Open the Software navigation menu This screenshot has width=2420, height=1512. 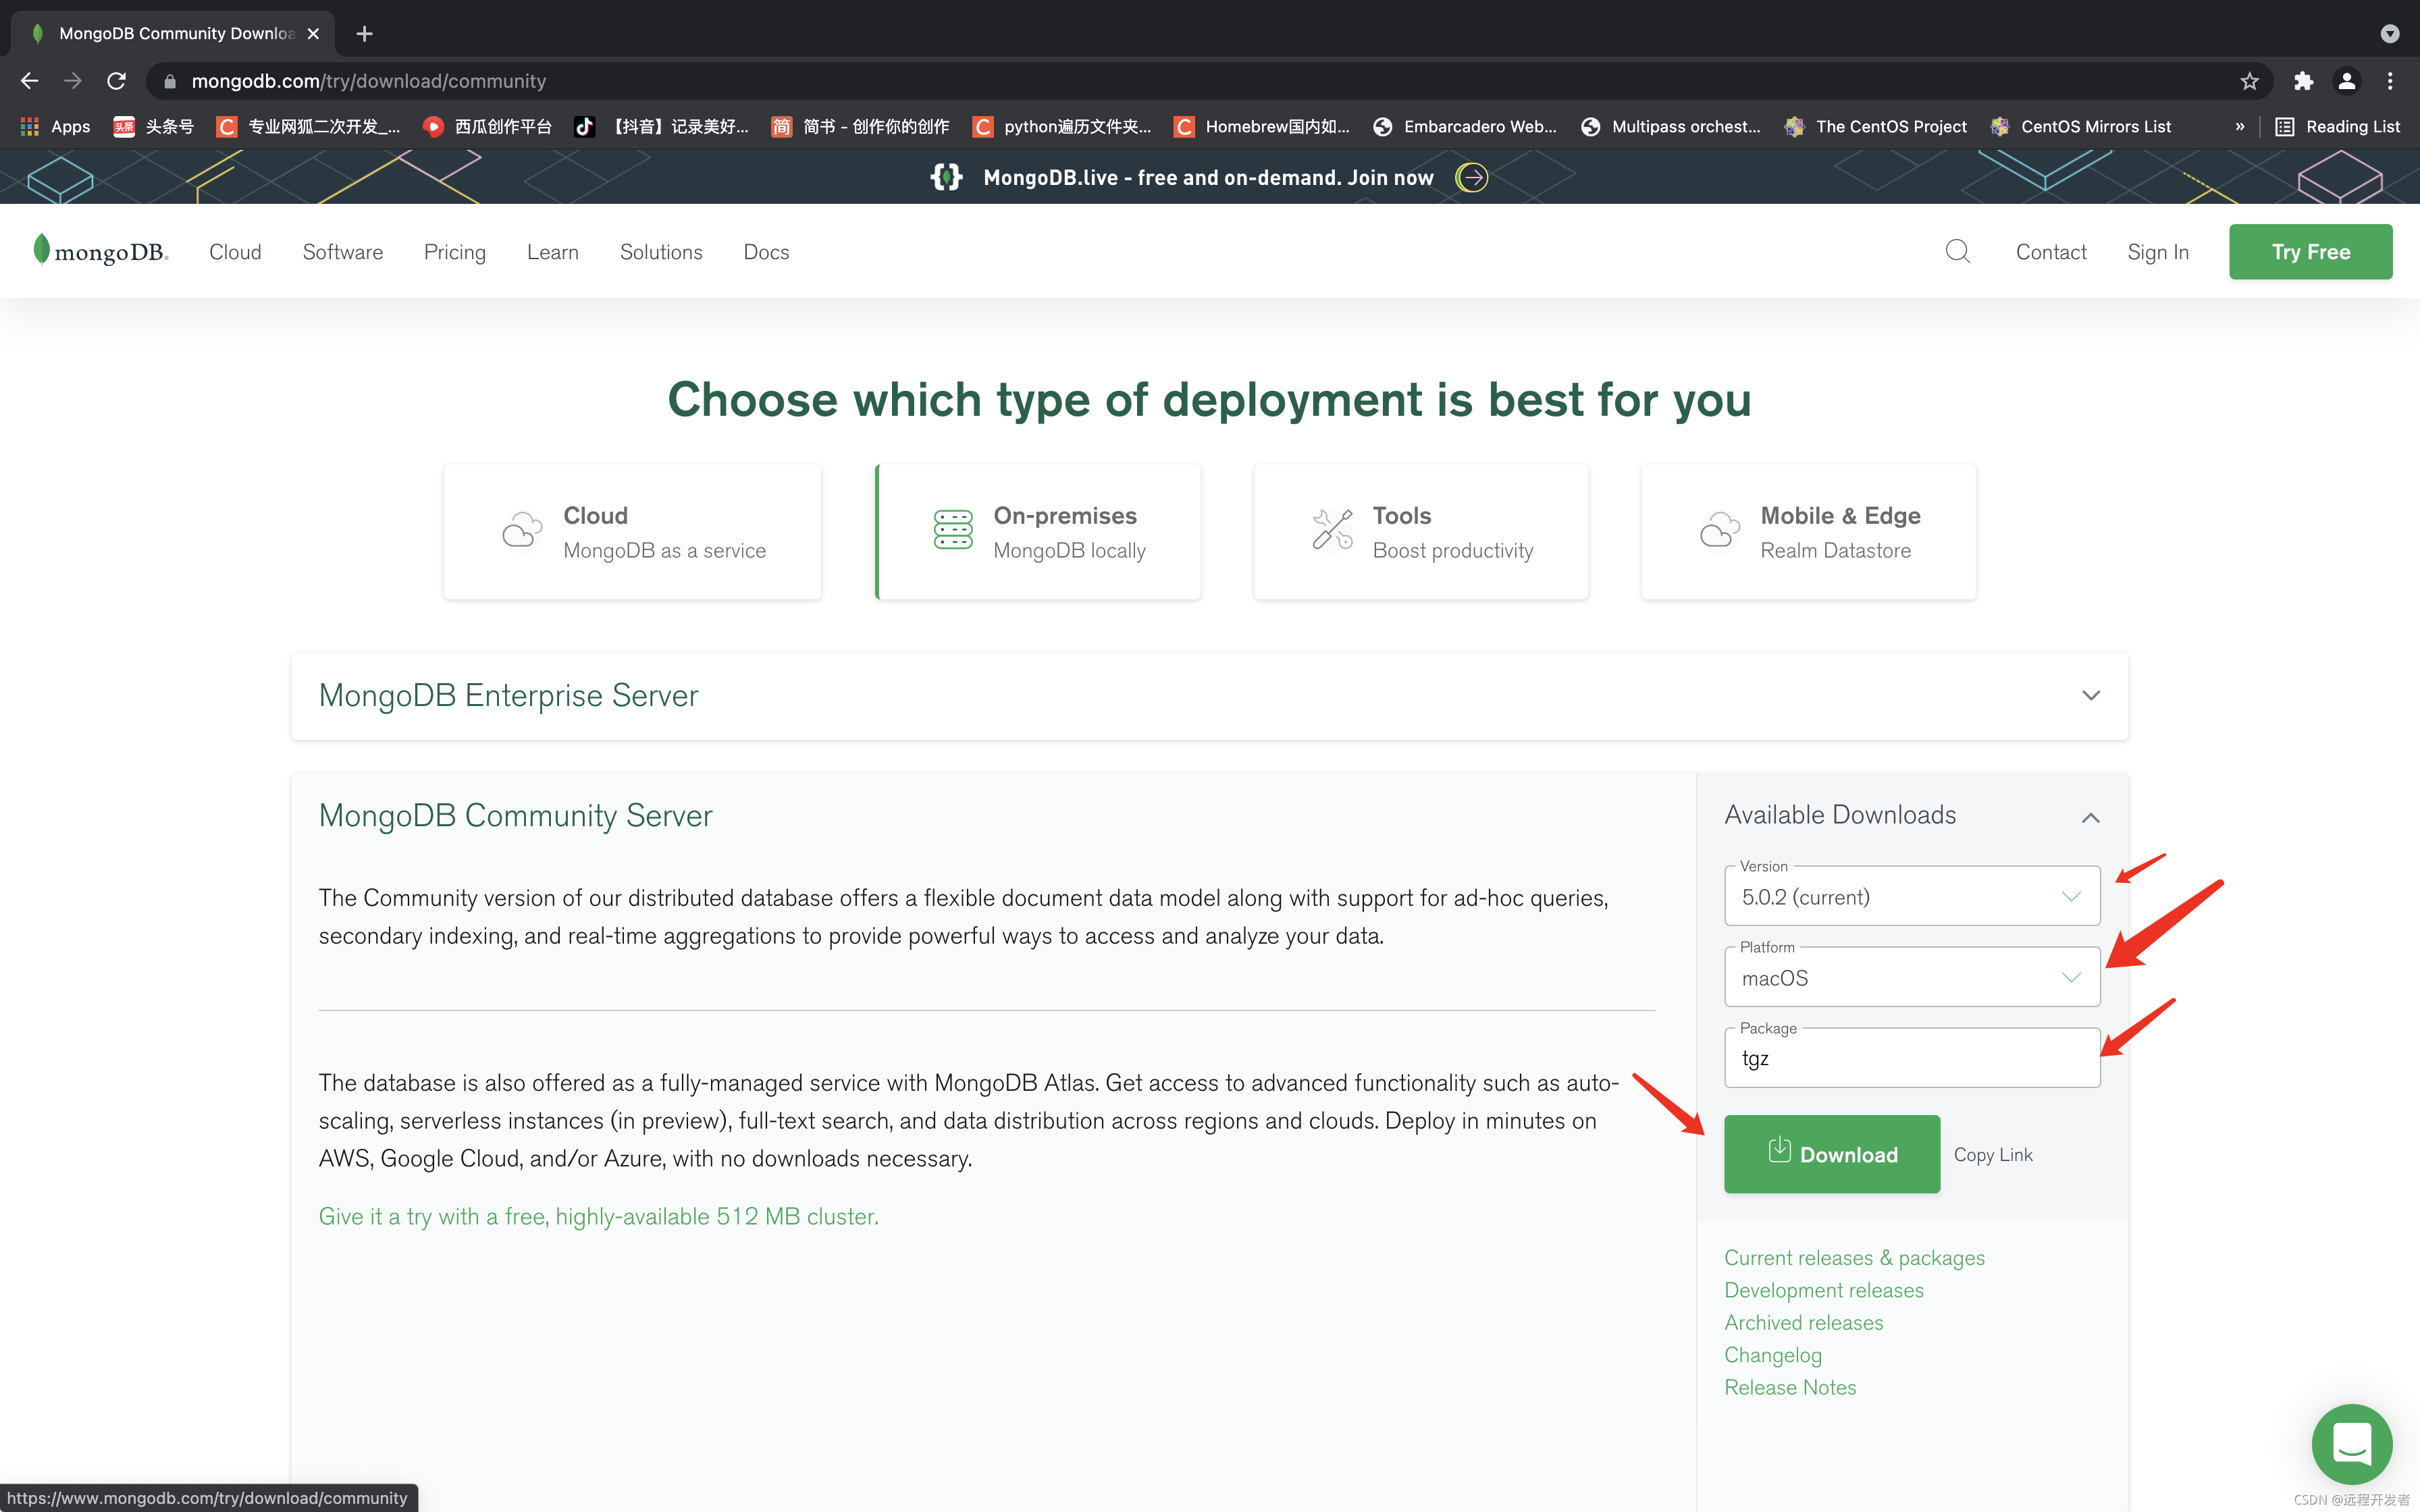coord(343,252)
